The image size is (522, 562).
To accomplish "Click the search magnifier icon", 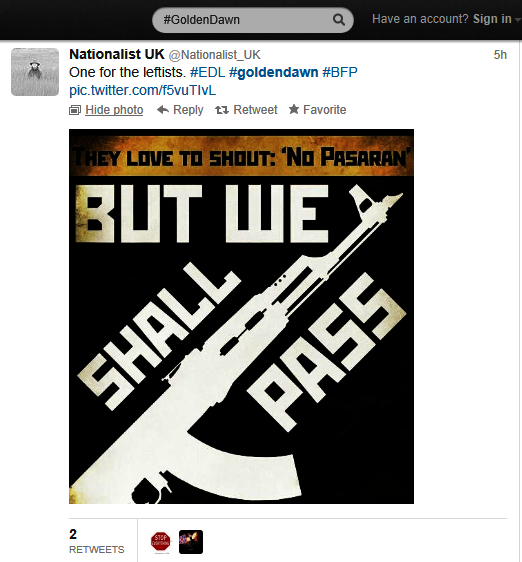I will pyautogui.click(x=339, y=20).
